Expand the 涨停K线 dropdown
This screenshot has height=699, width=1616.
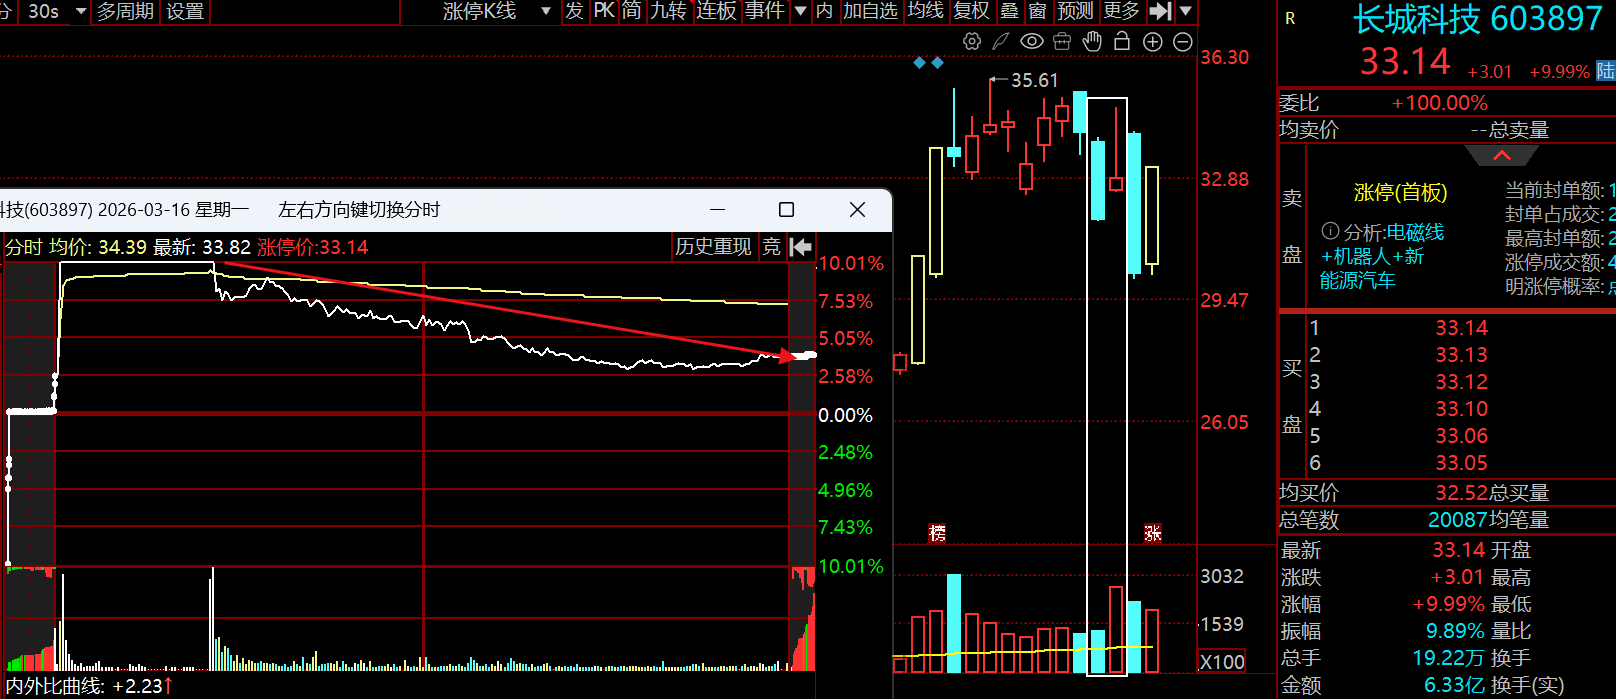point(546,11)
